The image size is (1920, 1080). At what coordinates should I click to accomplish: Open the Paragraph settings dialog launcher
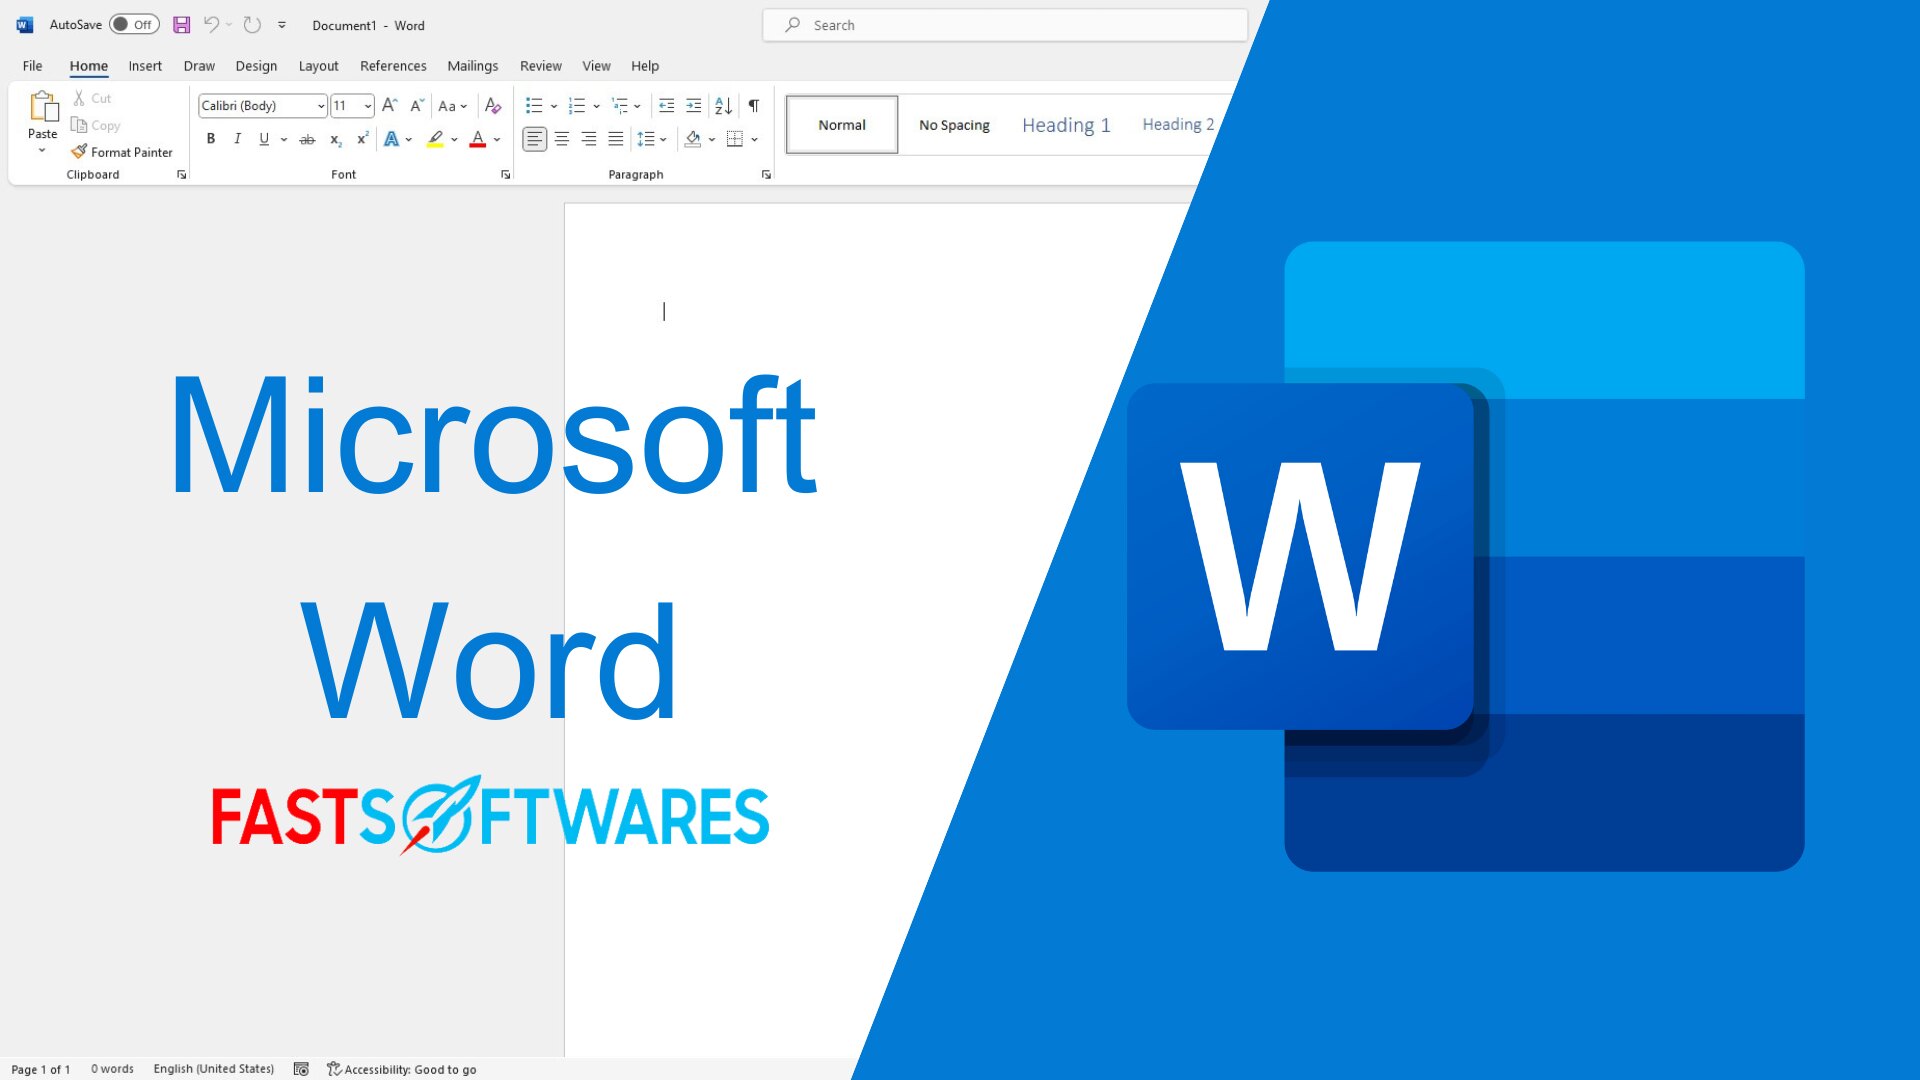pos(767,175)
